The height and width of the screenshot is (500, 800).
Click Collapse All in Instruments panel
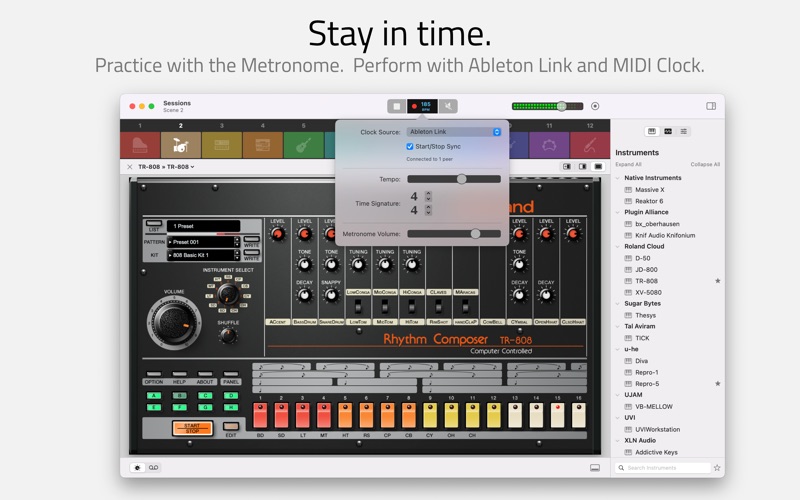point(705,164)
